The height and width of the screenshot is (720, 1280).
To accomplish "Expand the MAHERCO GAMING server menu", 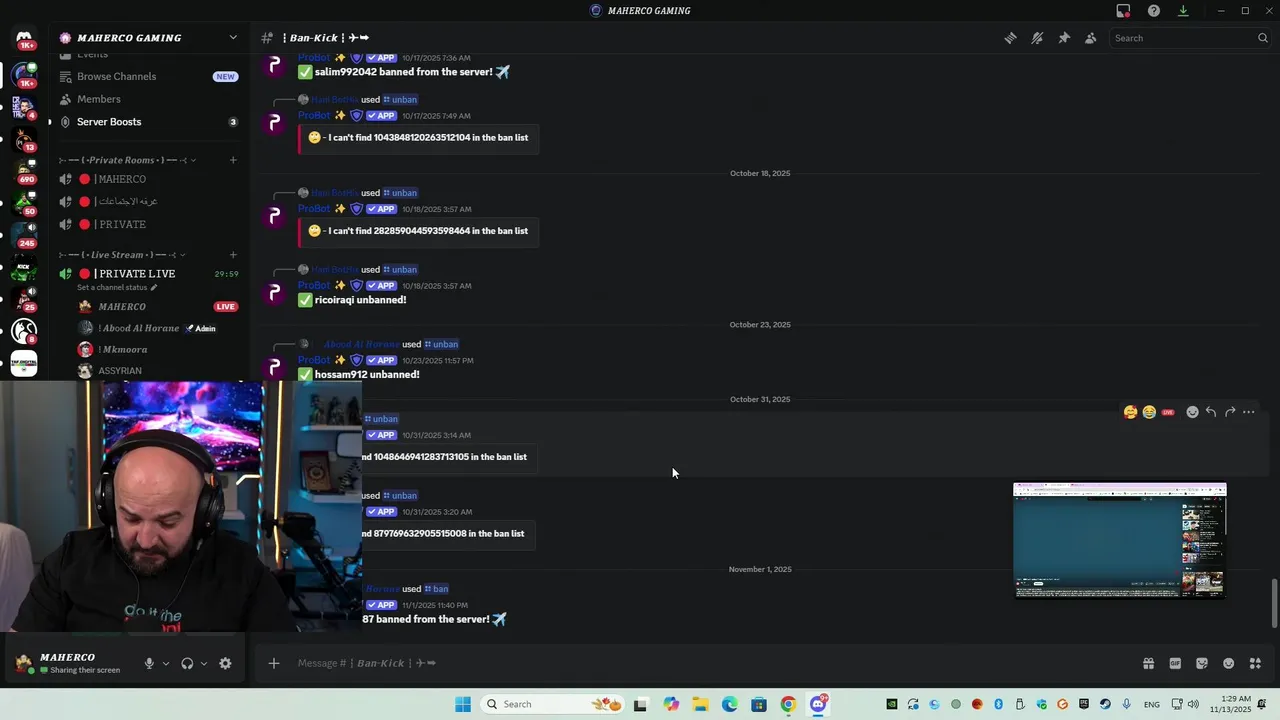I will point(149,38).
